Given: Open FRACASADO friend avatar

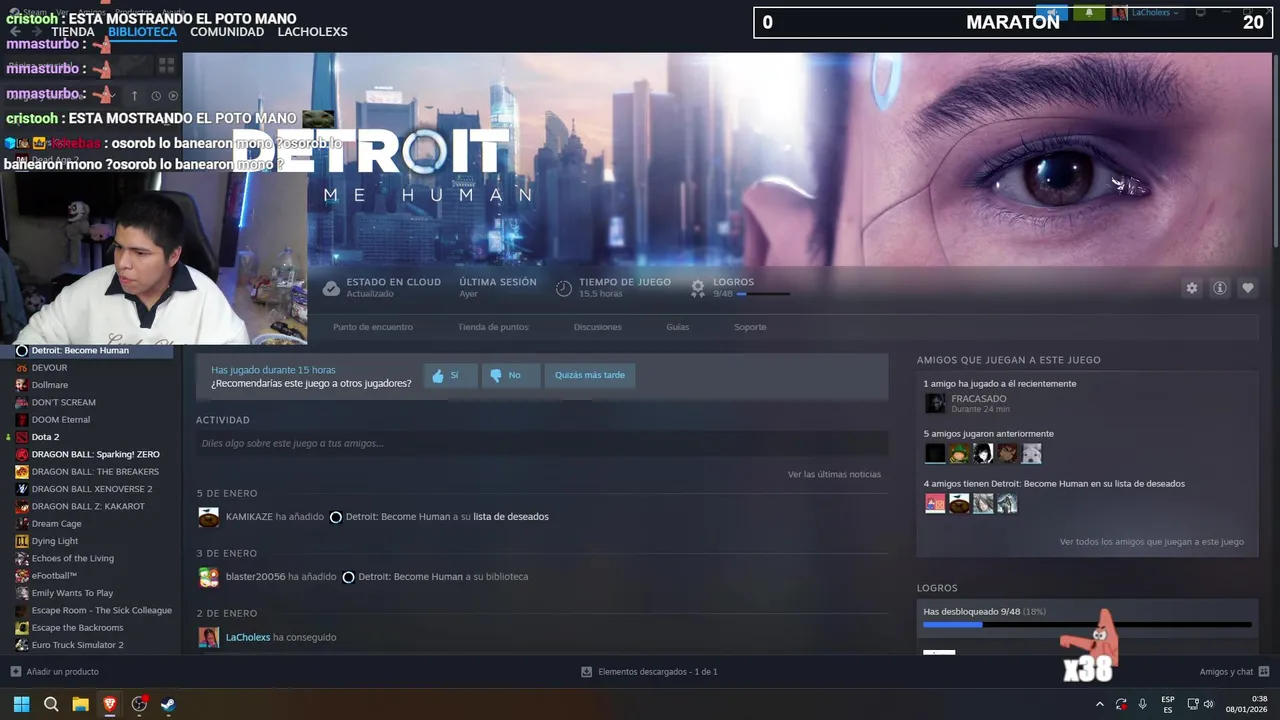Looking at the screenshot, I should [935, 403].
